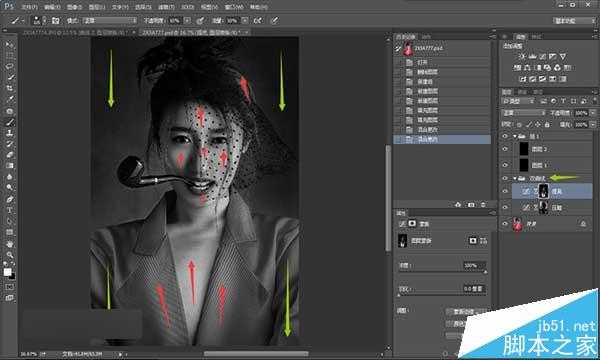Delete current history state trash icon

point(483,205)
